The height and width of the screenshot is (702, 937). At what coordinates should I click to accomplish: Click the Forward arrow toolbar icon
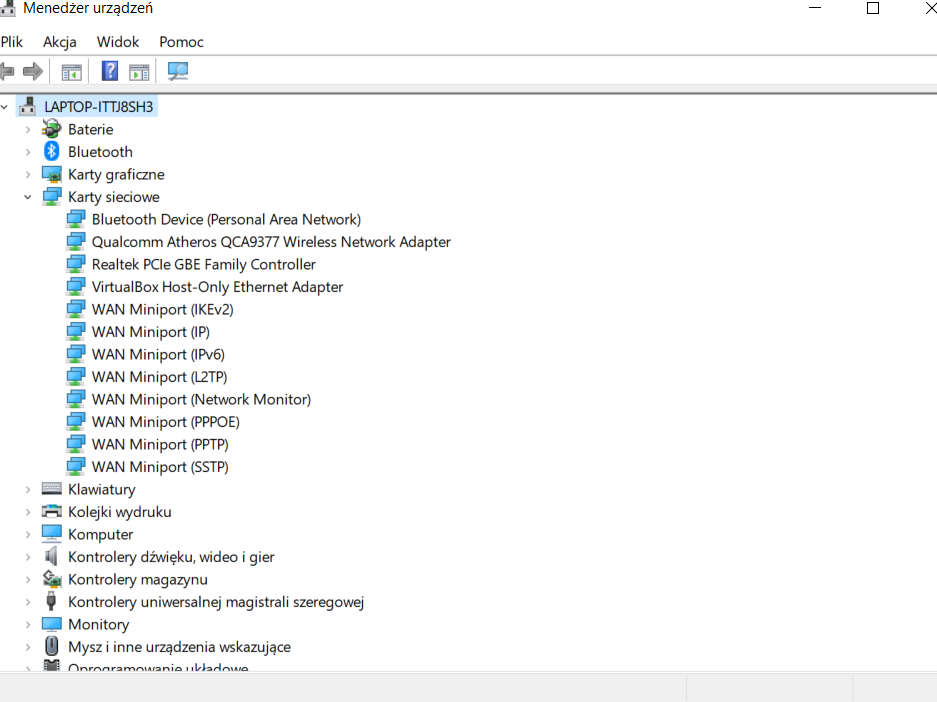pyautogui.click(x=33, y=72)
